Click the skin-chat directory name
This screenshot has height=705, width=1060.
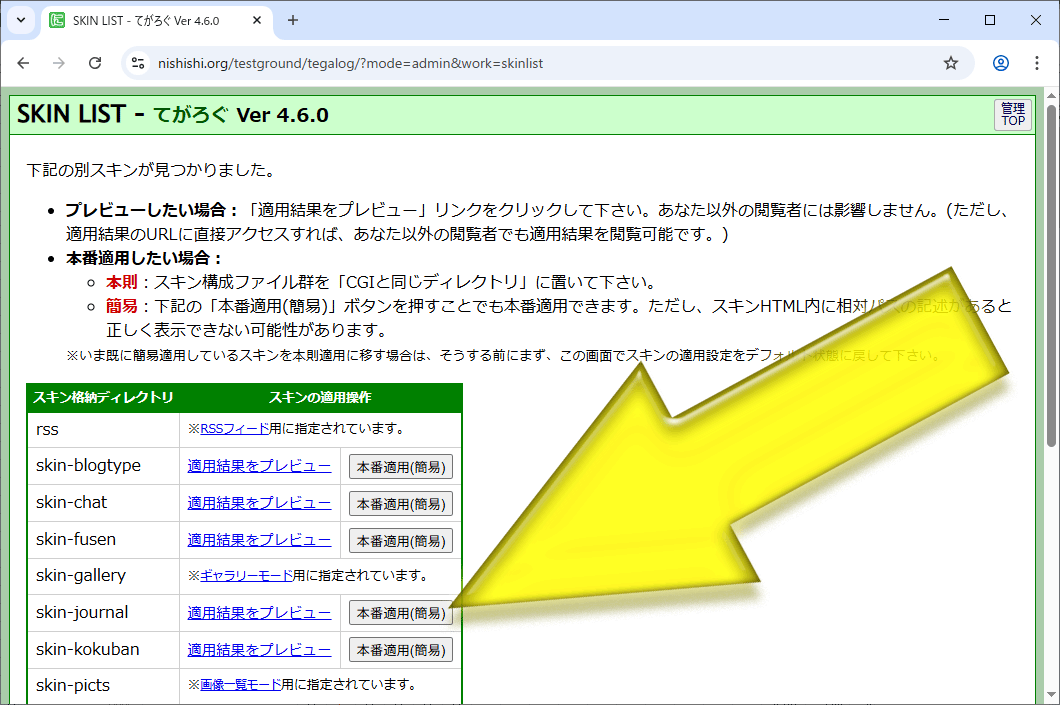pyautogui.click(x=72, y=502)
